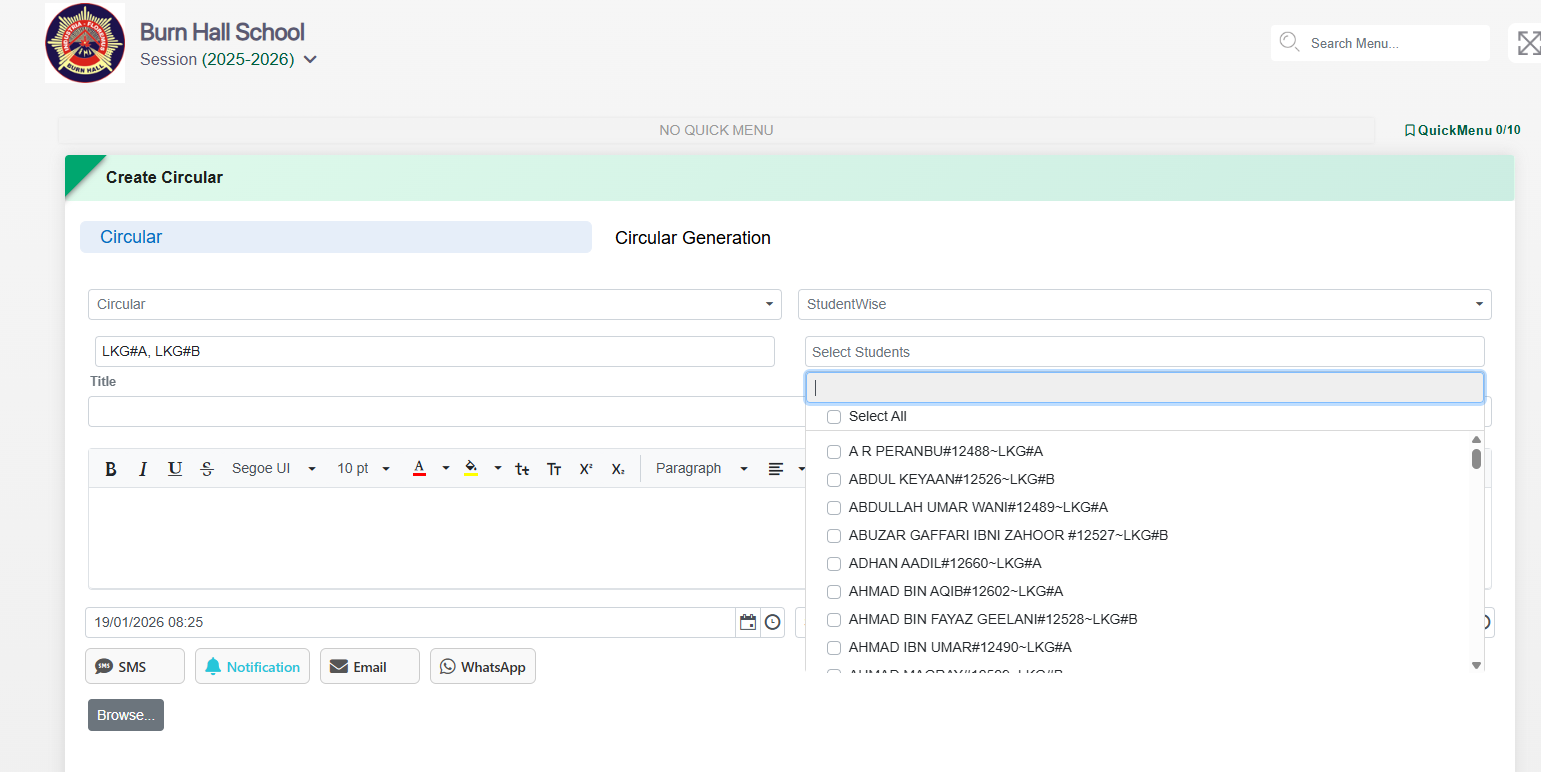Apply strikethrough formatting

coord(207,469)
